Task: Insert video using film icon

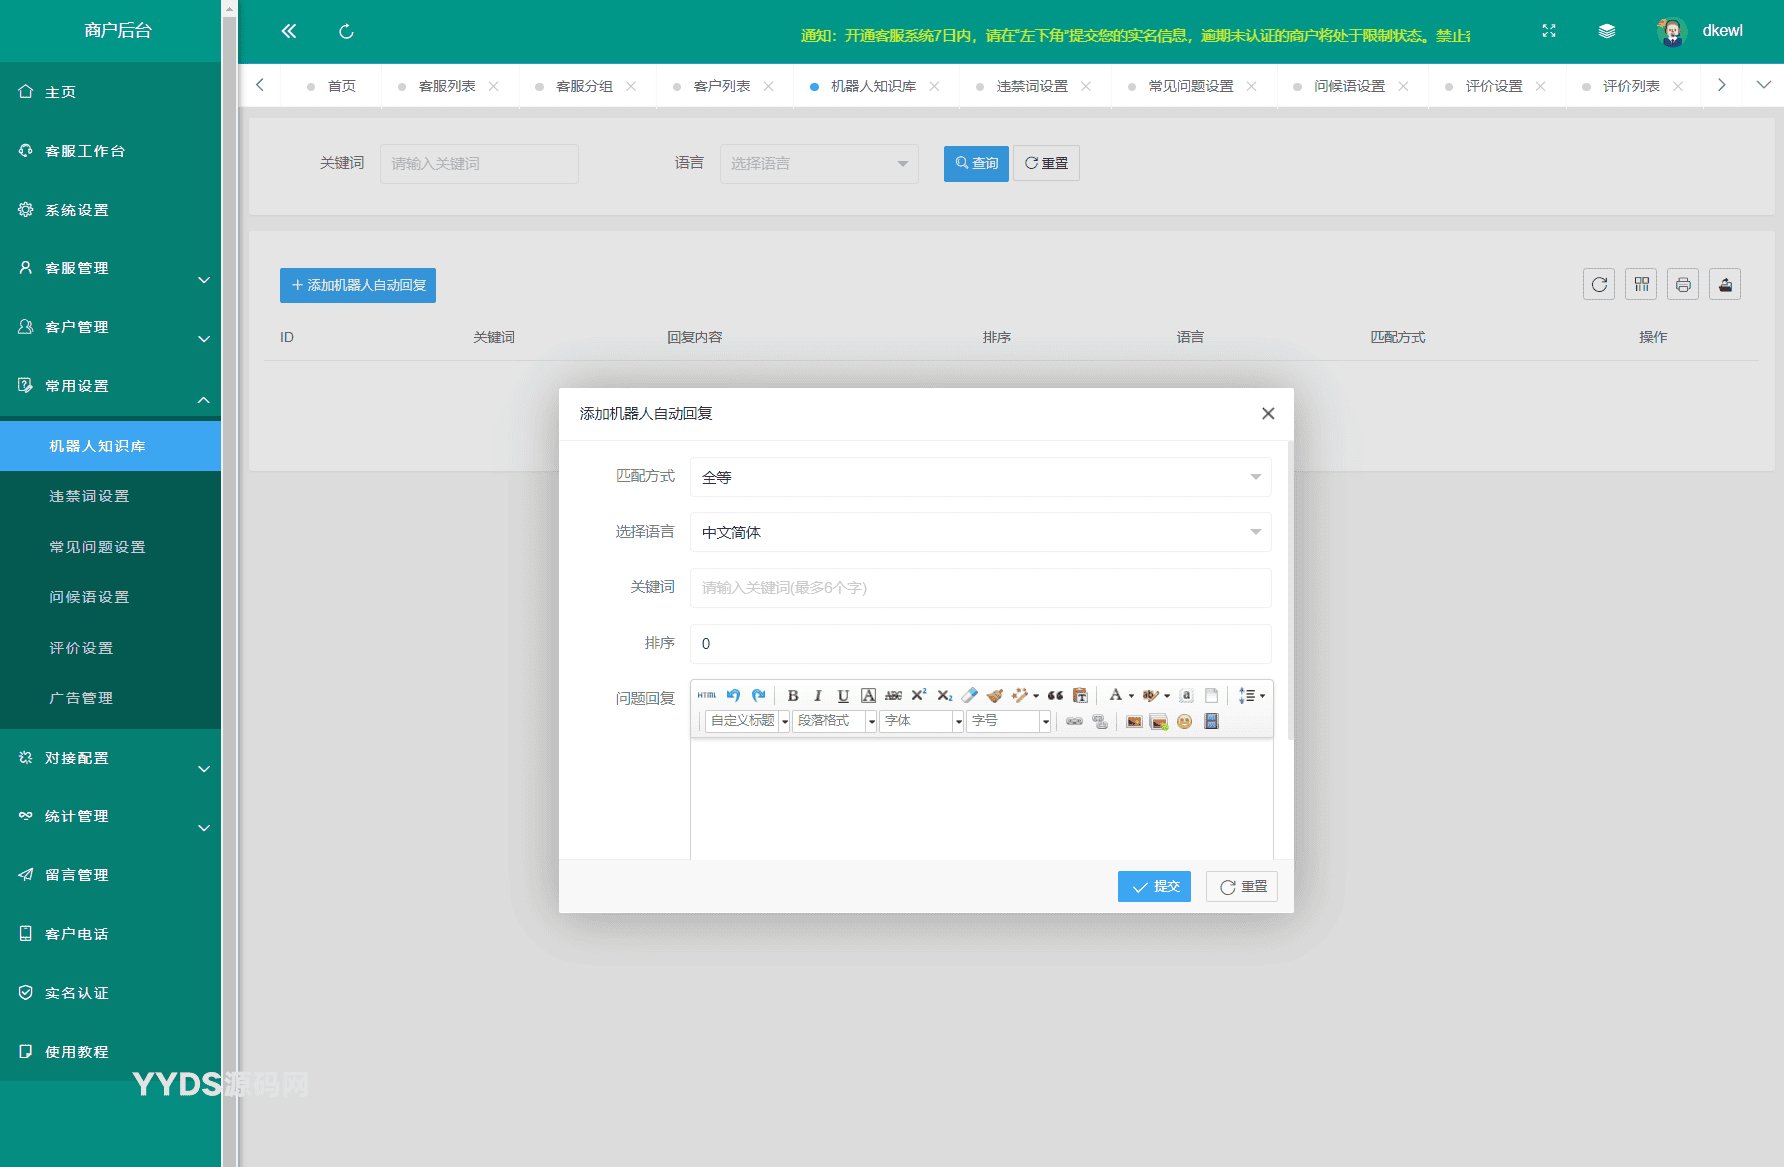Action: coord(1211,721)
